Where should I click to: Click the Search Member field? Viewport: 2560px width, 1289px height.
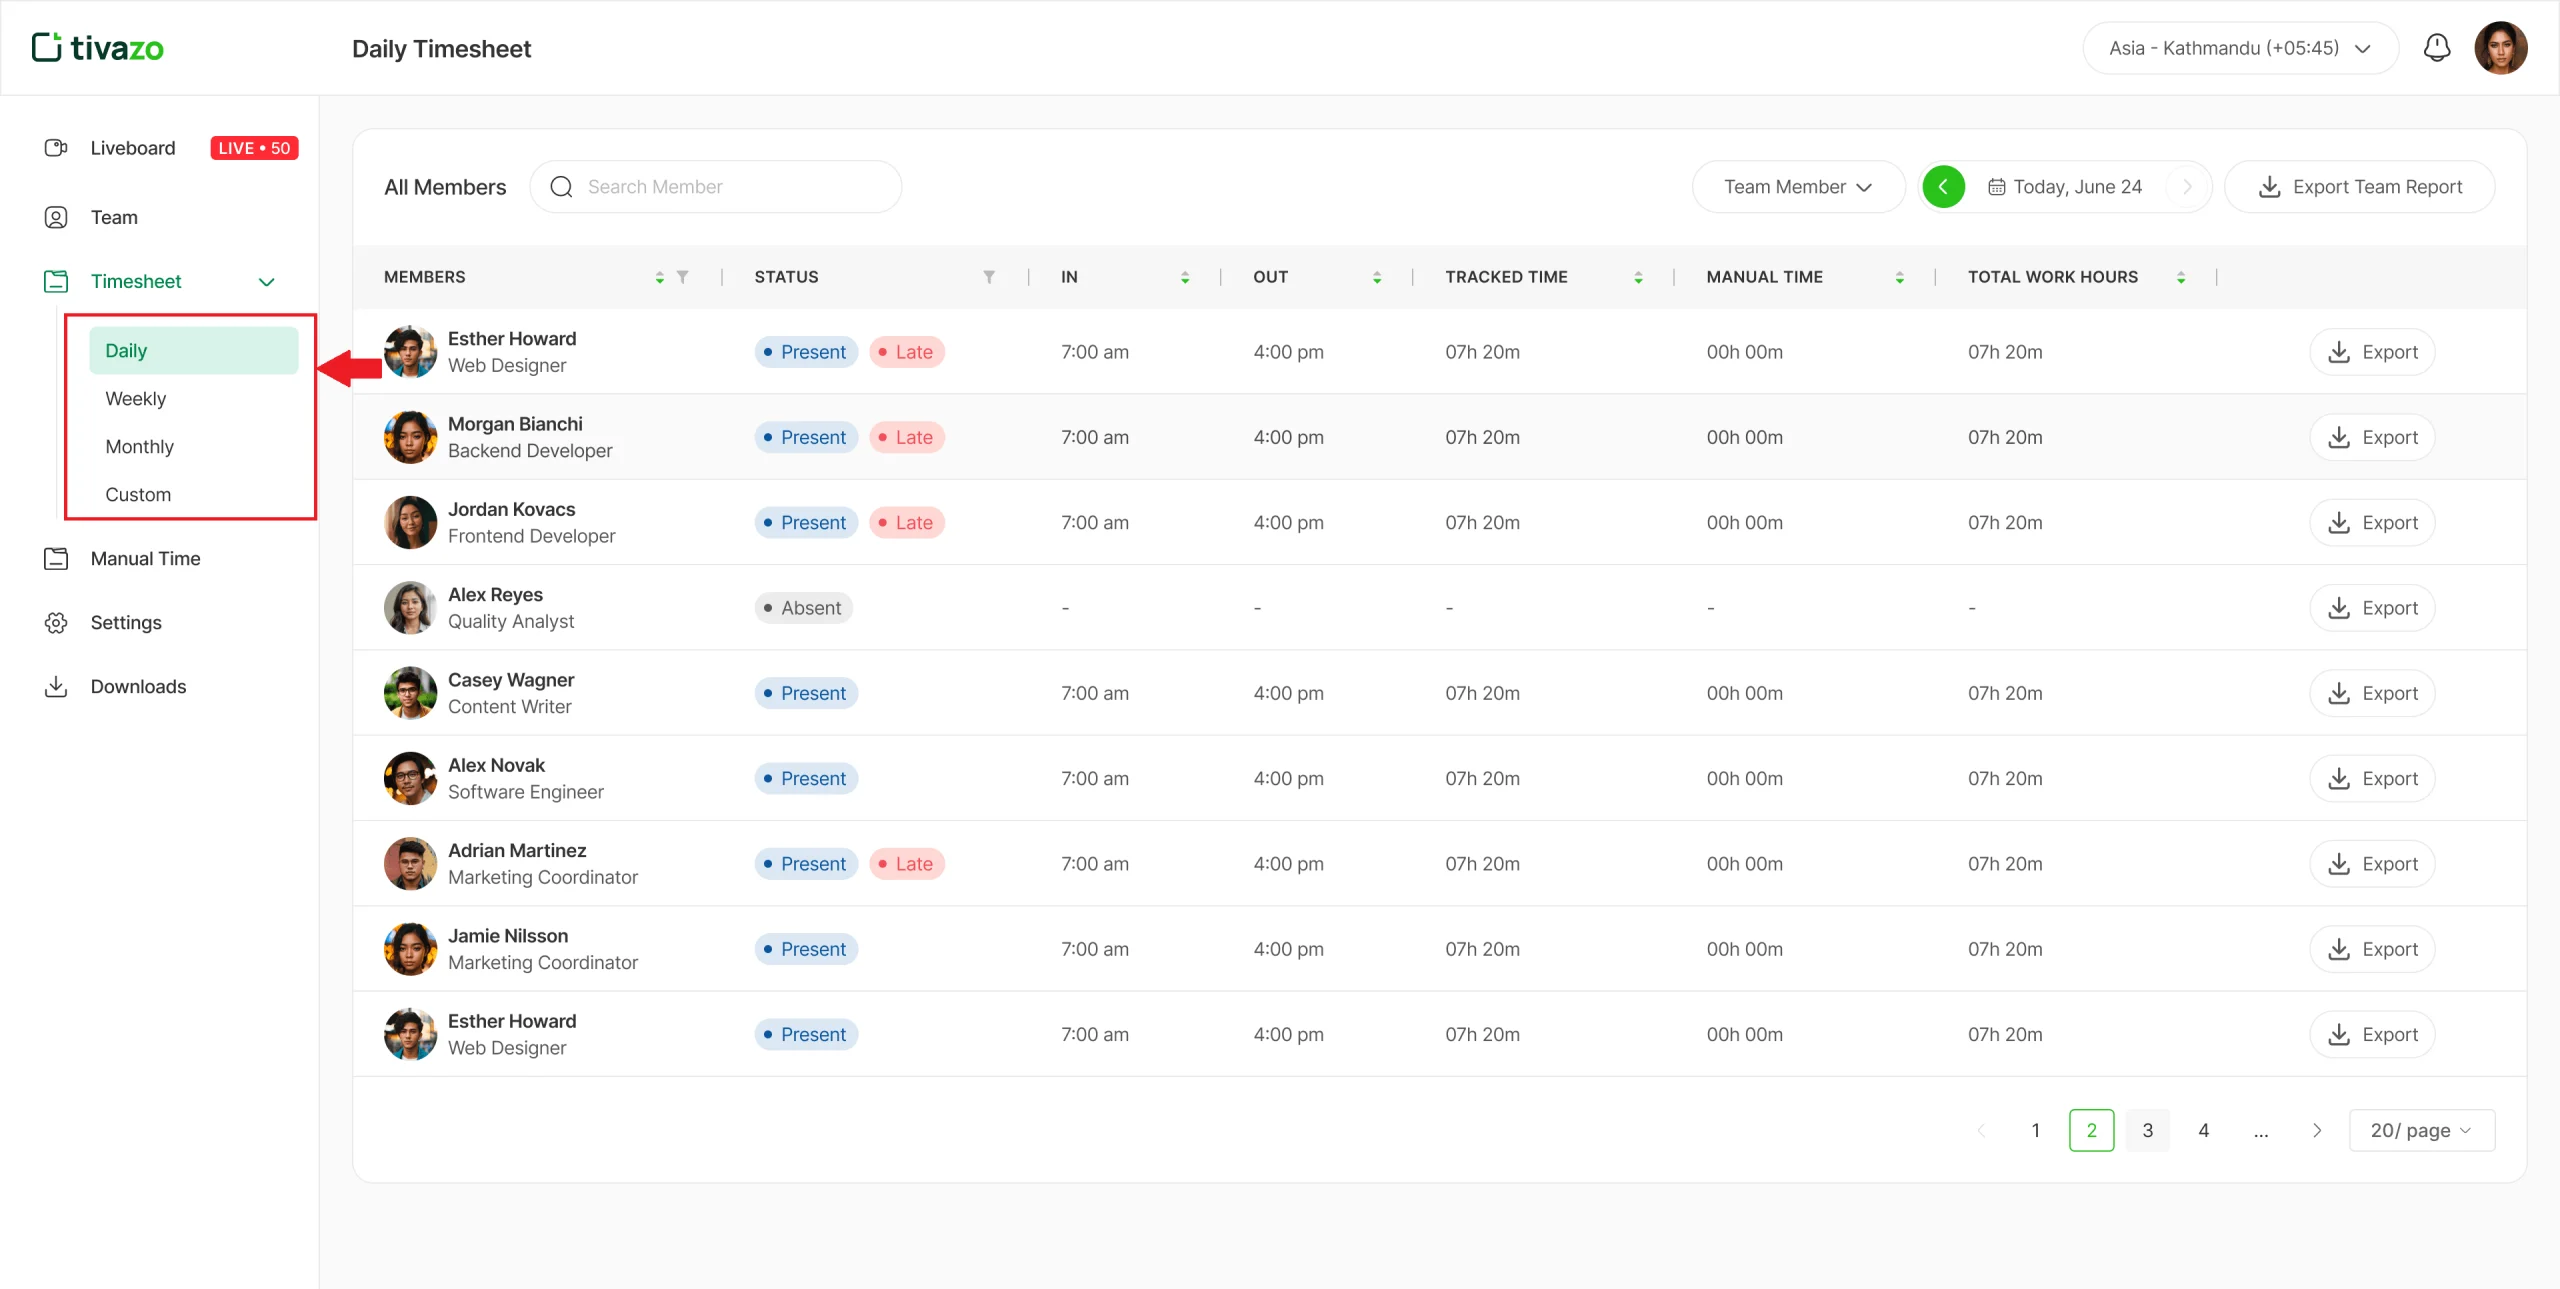715,187
